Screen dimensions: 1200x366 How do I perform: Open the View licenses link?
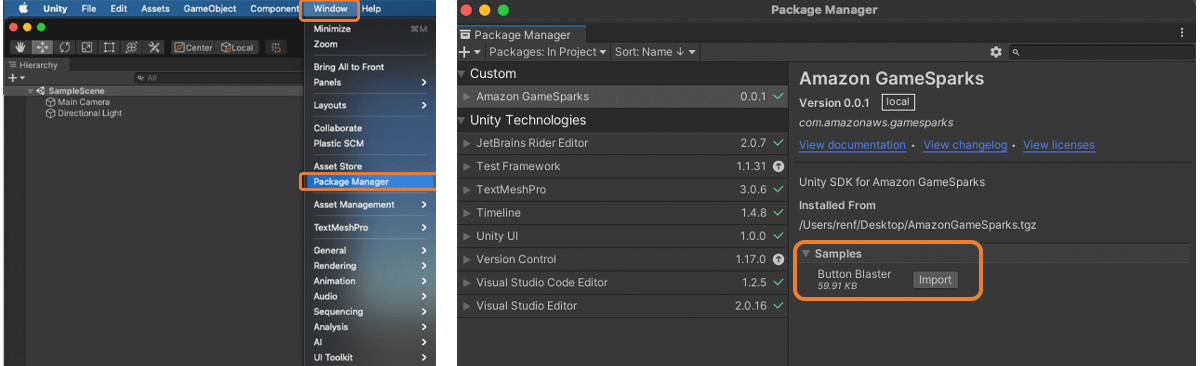1058,145
